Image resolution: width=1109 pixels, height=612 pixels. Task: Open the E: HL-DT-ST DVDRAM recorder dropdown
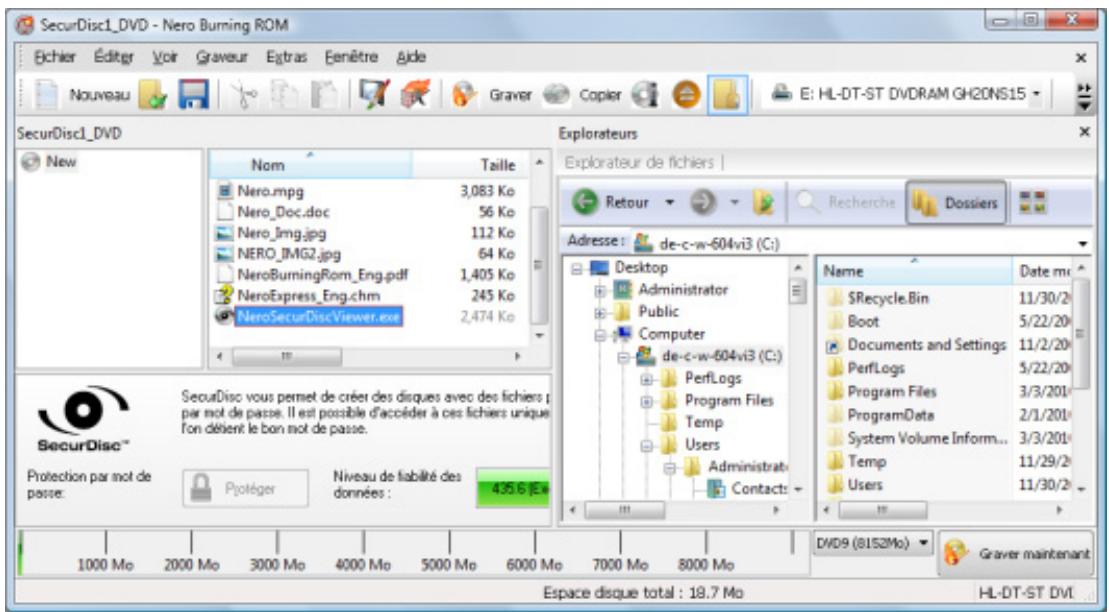[x=1036, y=94]
